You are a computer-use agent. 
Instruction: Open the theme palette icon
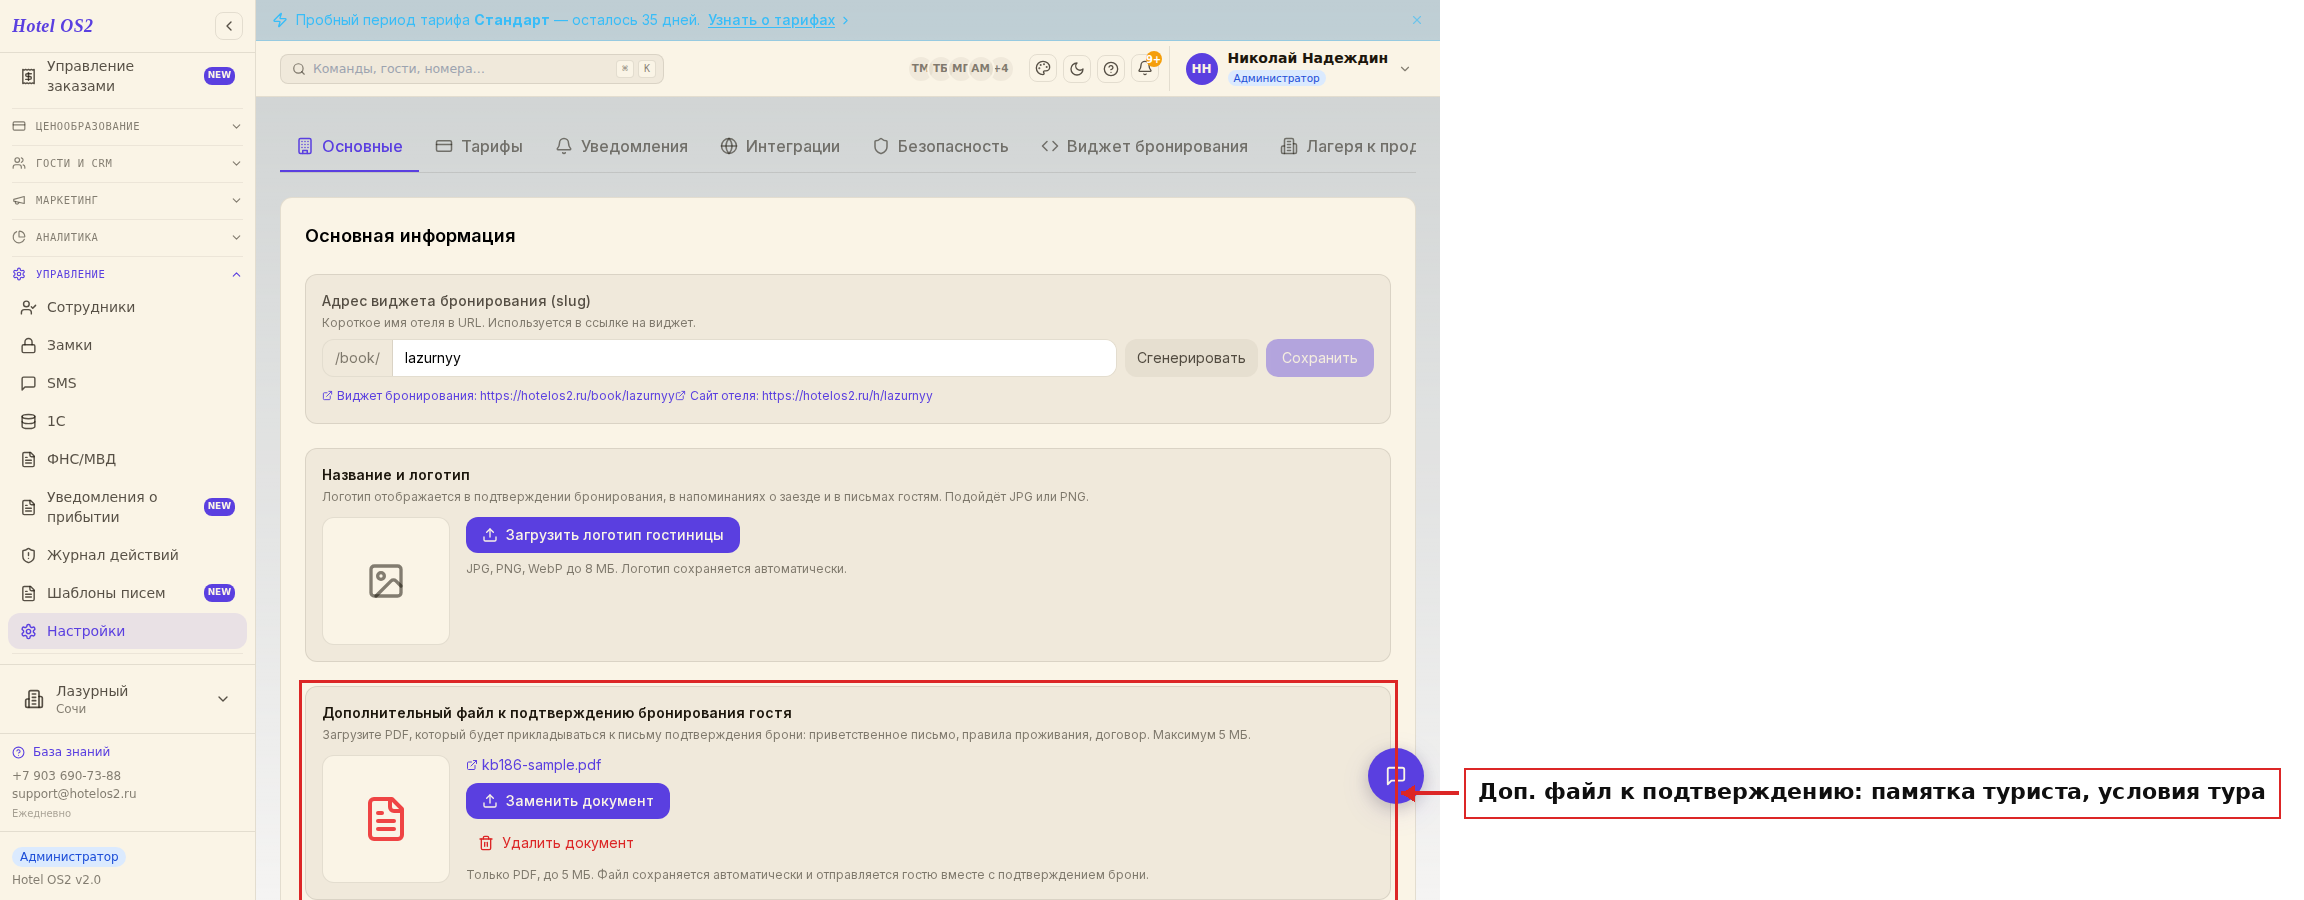pyautogui.click(x=1043, y=69)
